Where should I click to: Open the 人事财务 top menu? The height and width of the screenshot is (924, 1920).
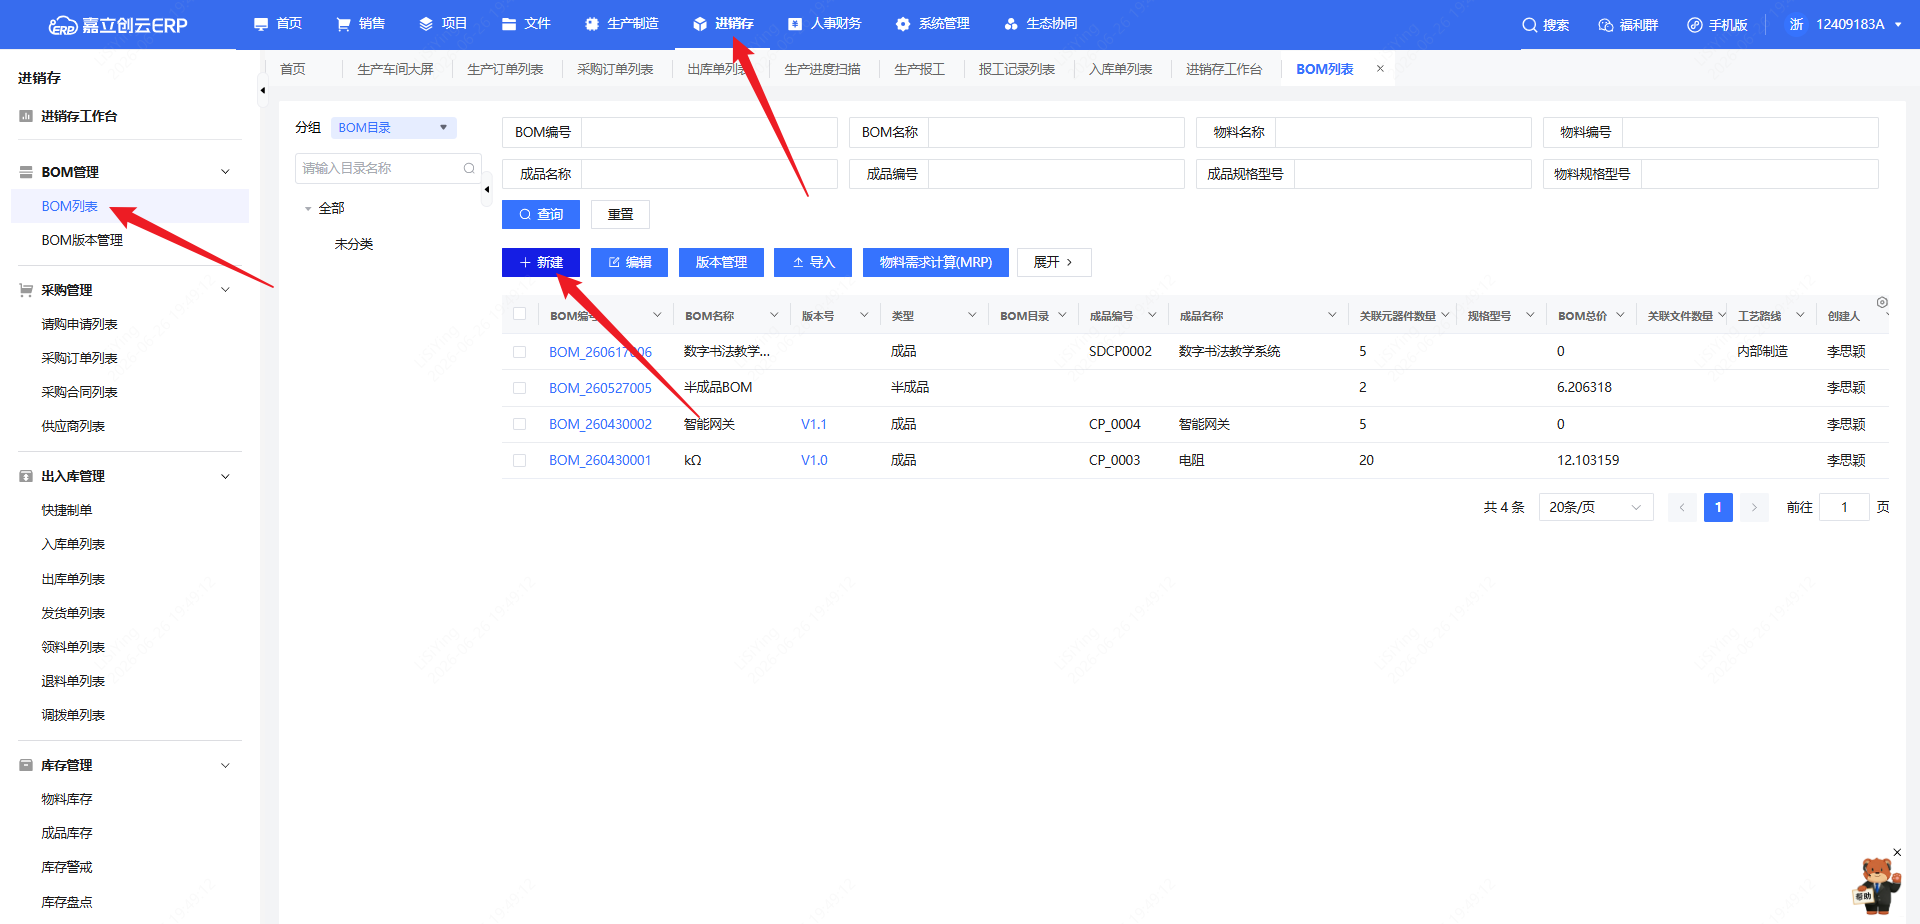pyautogui.click(x=824, y=24)
